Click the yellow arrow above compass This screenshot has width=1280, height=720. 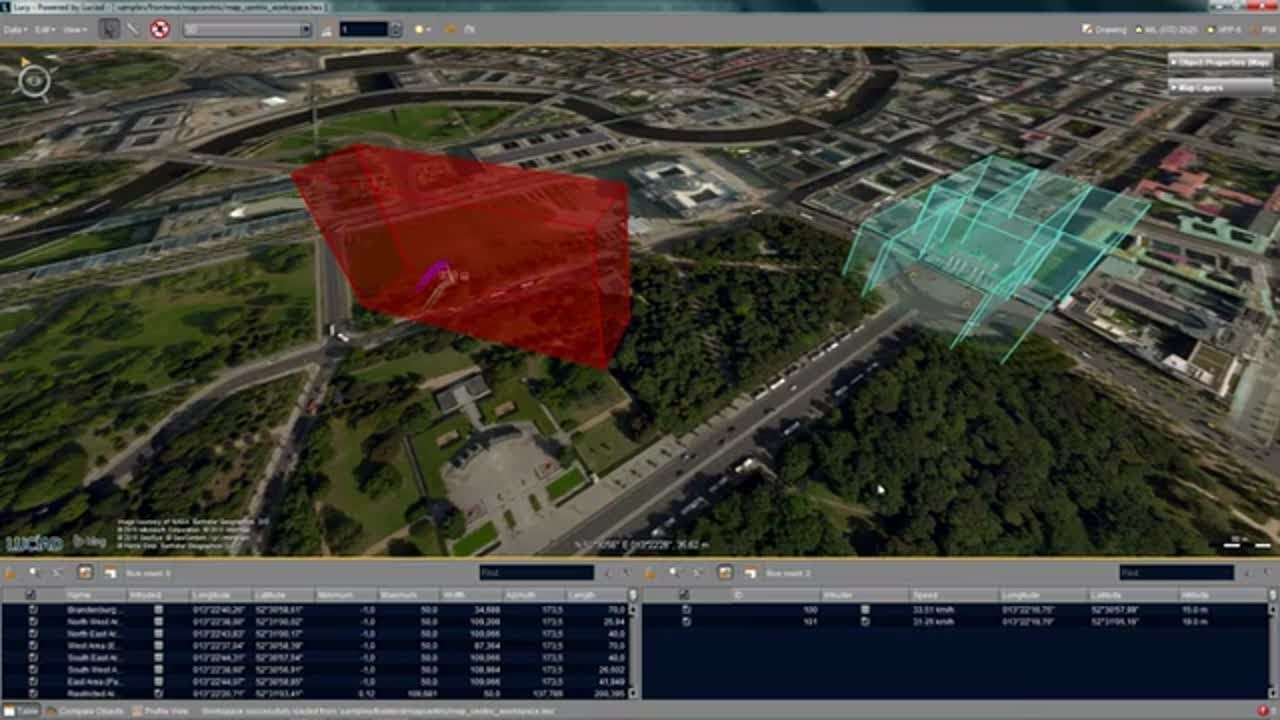pos(25,61)
